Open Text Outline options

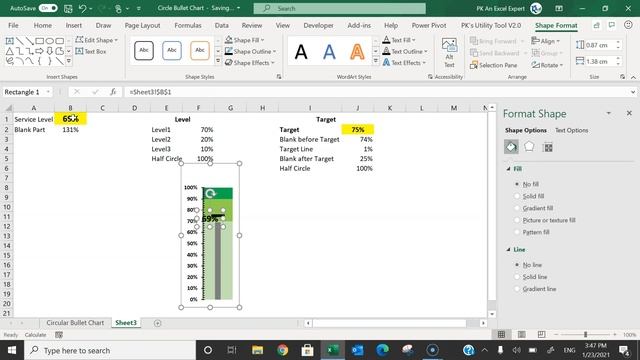click(405, 51)
